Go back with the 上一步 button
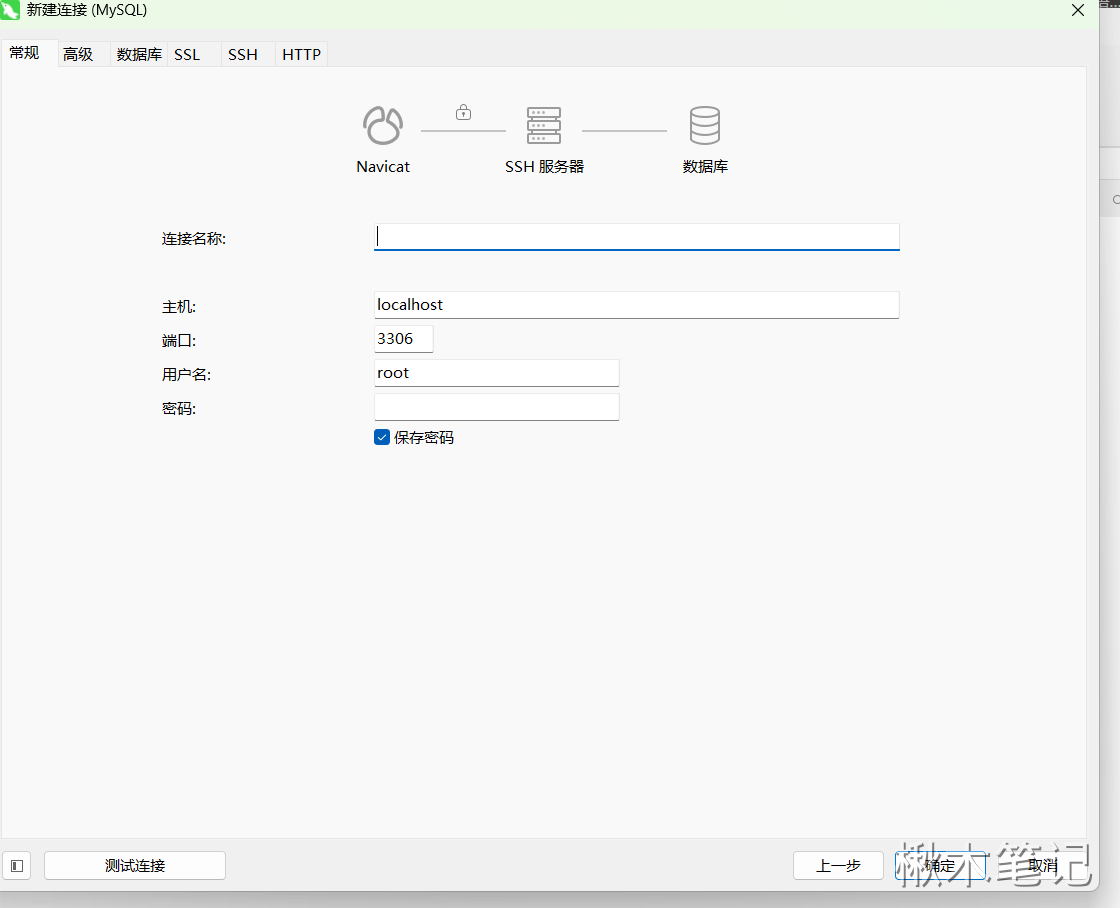The width and height of the screenshot is (1120, 908). (x=838, y=866)
